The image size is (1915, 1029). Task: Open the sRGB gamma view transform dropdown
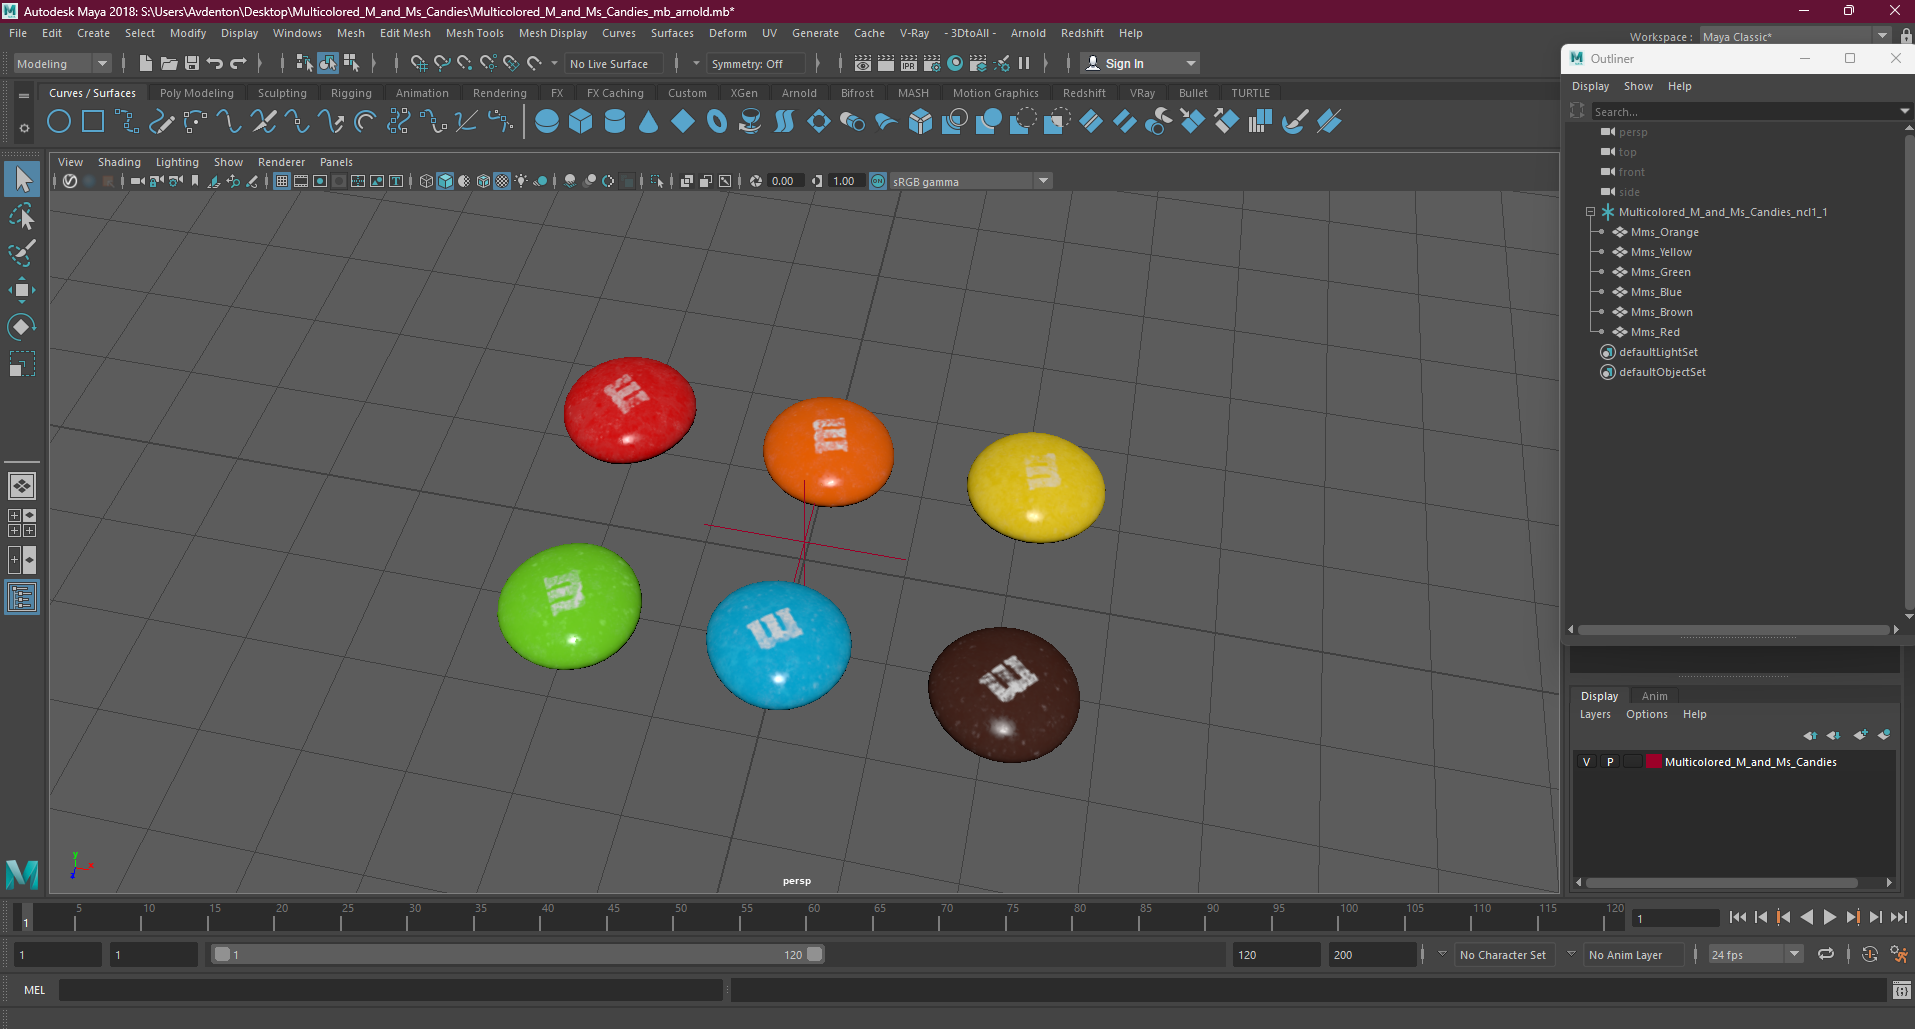pyautogui.click(x=970, y=181)
